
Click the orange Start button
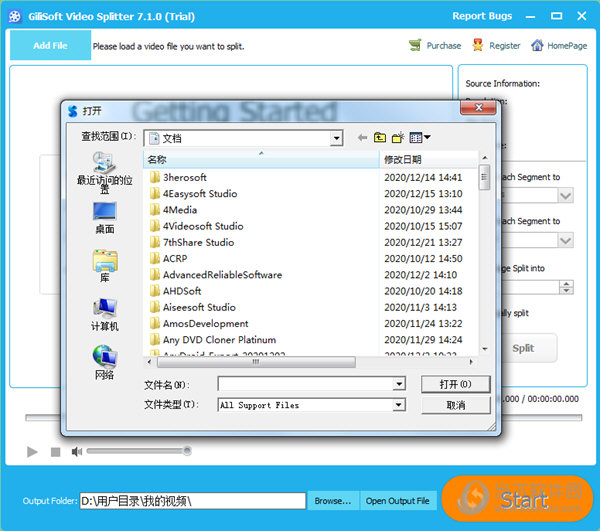517,498
